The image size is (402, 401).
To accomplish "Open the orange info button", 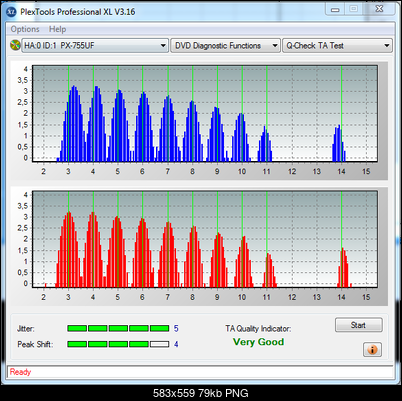I will pyautogui.click(x=372, y=350).
